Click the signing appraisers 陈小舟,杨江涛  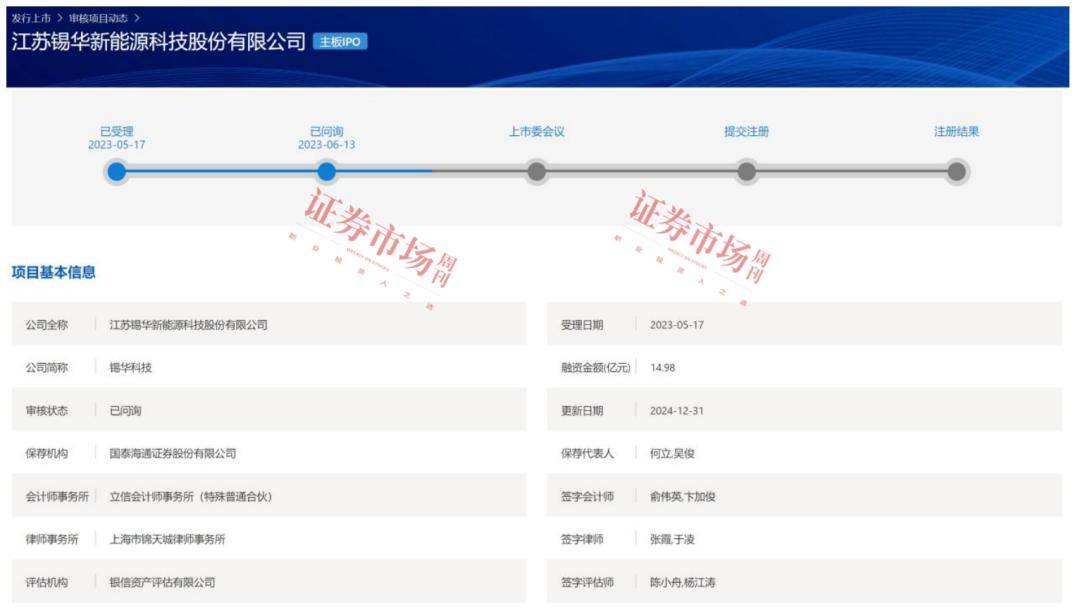tap(683, 582)
